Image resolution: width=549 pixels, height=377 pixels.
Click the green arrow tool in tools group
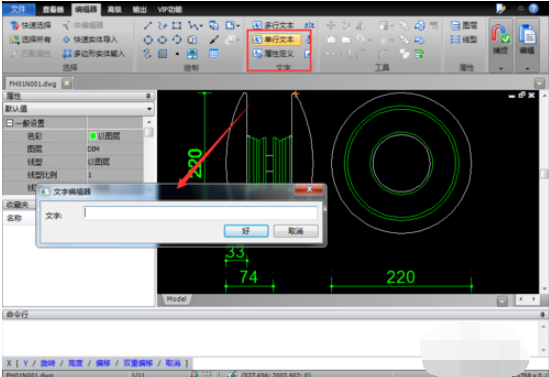point(419,54)
